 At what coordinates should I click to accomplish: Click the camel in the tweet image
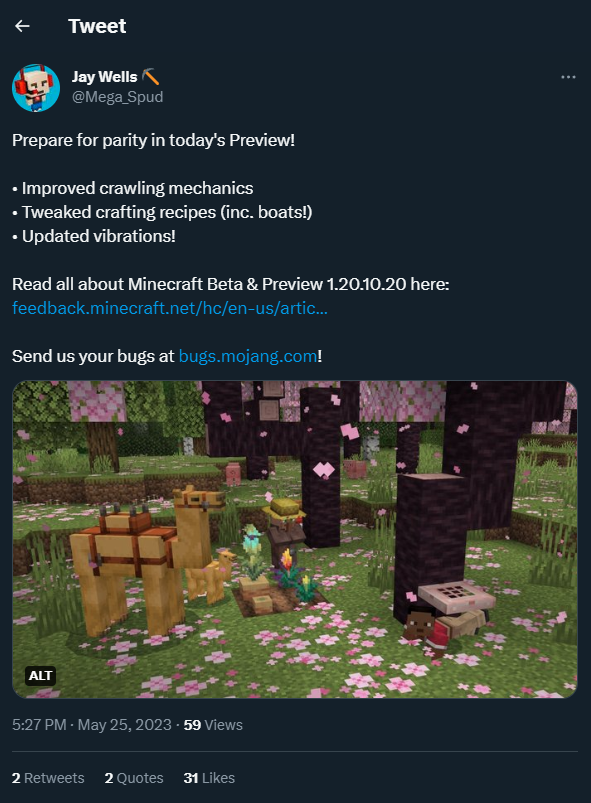click(143, 558)
